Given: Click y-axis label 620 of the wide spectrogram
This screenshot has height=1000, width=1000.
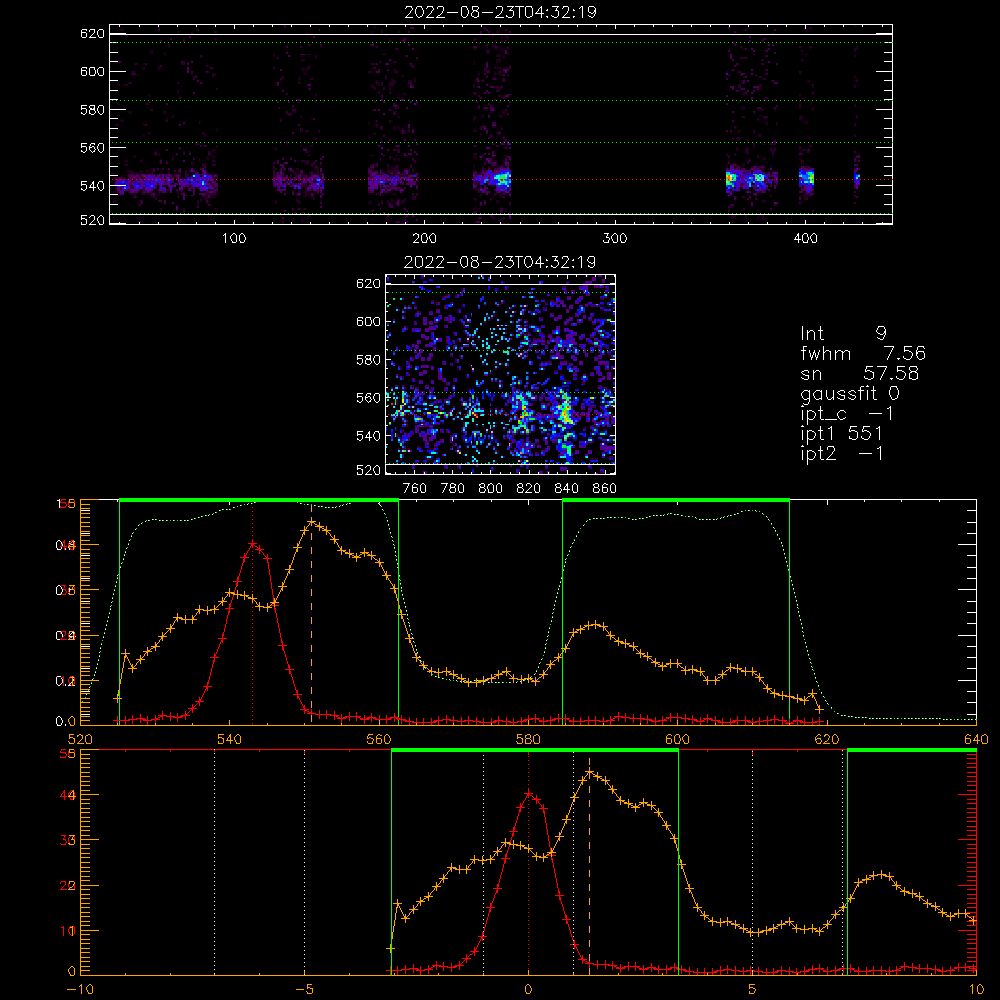Looking at the screenshot, I should click(x=92, y=34).
